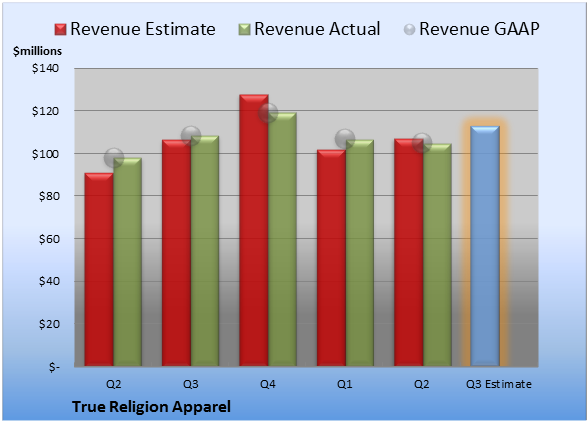Click the "$-" axis baseline value
This screenshot has width=588, height=422.
coord(54,366)
